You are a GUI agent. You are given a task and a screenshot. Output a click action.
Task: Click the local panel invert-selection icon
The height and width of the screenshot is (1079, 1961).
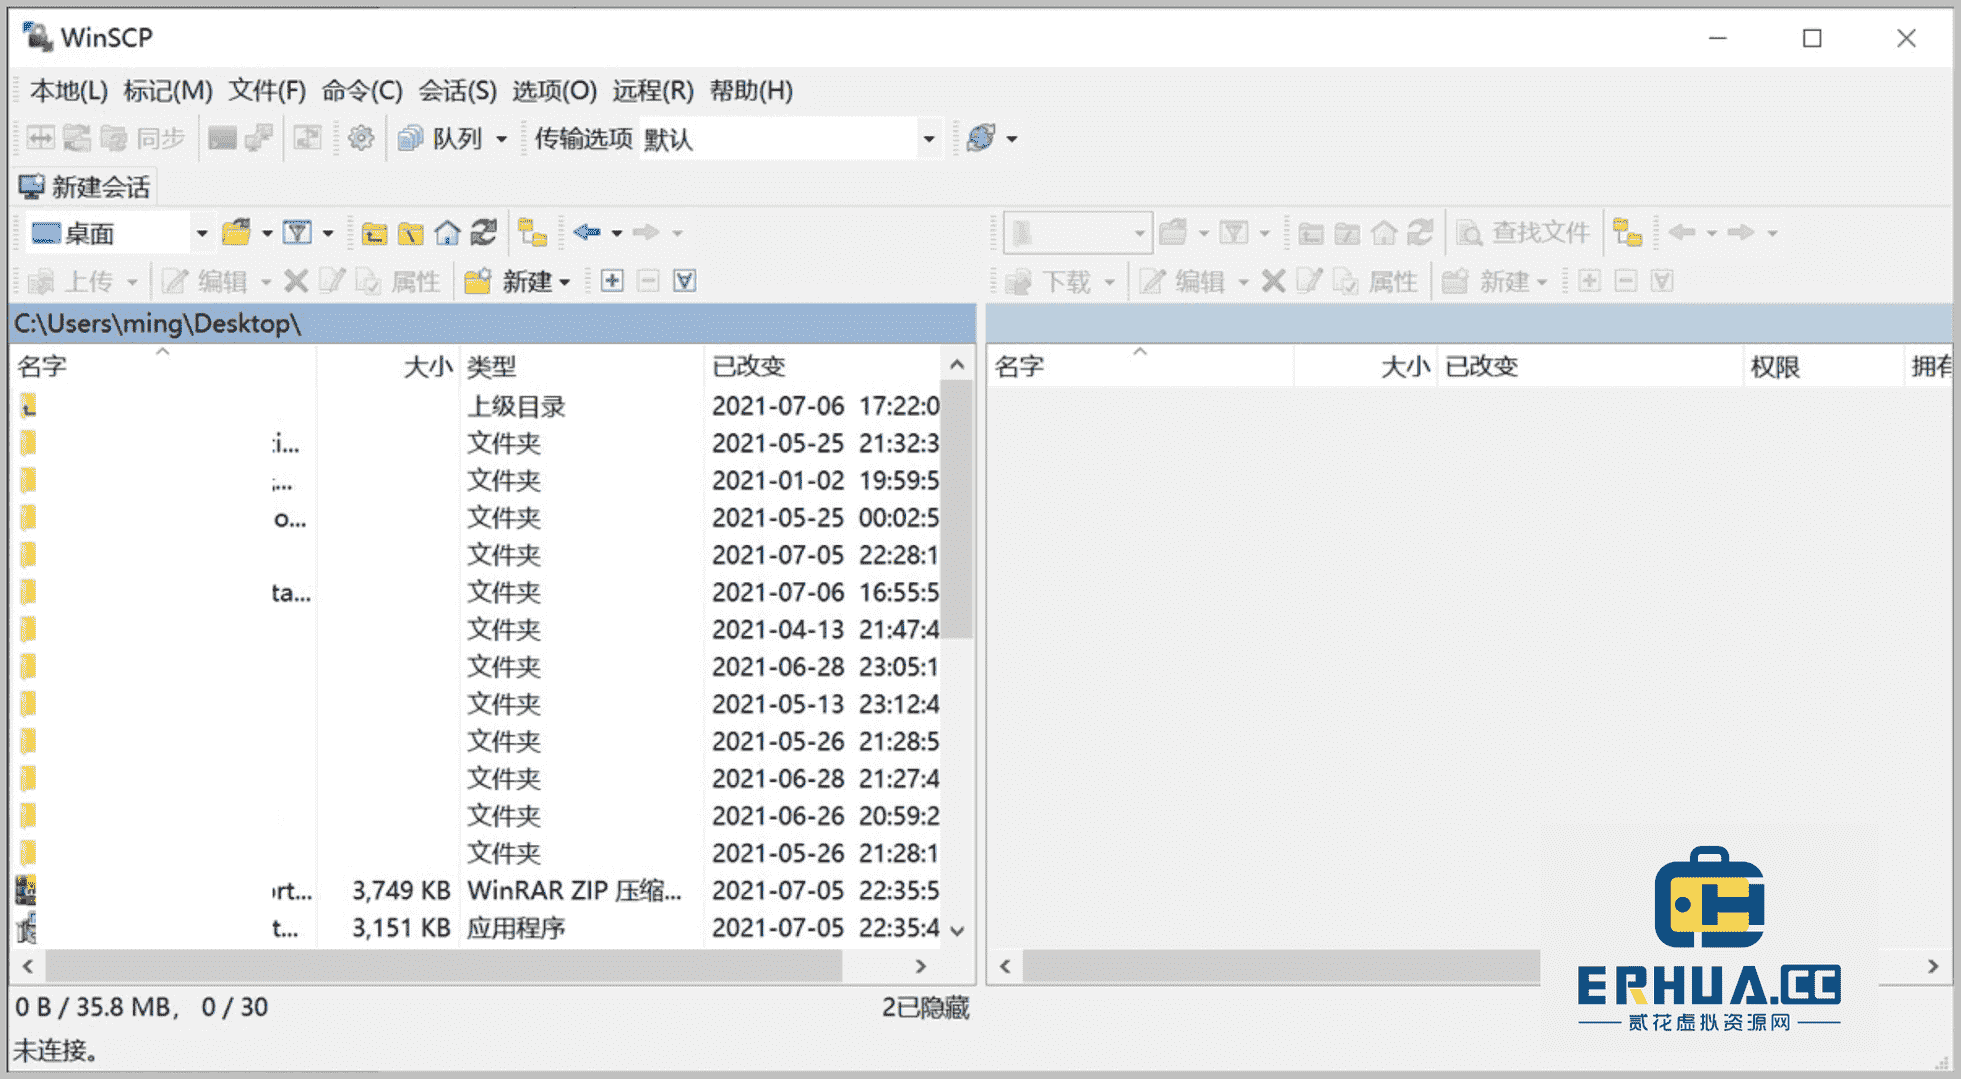[684, 281]
